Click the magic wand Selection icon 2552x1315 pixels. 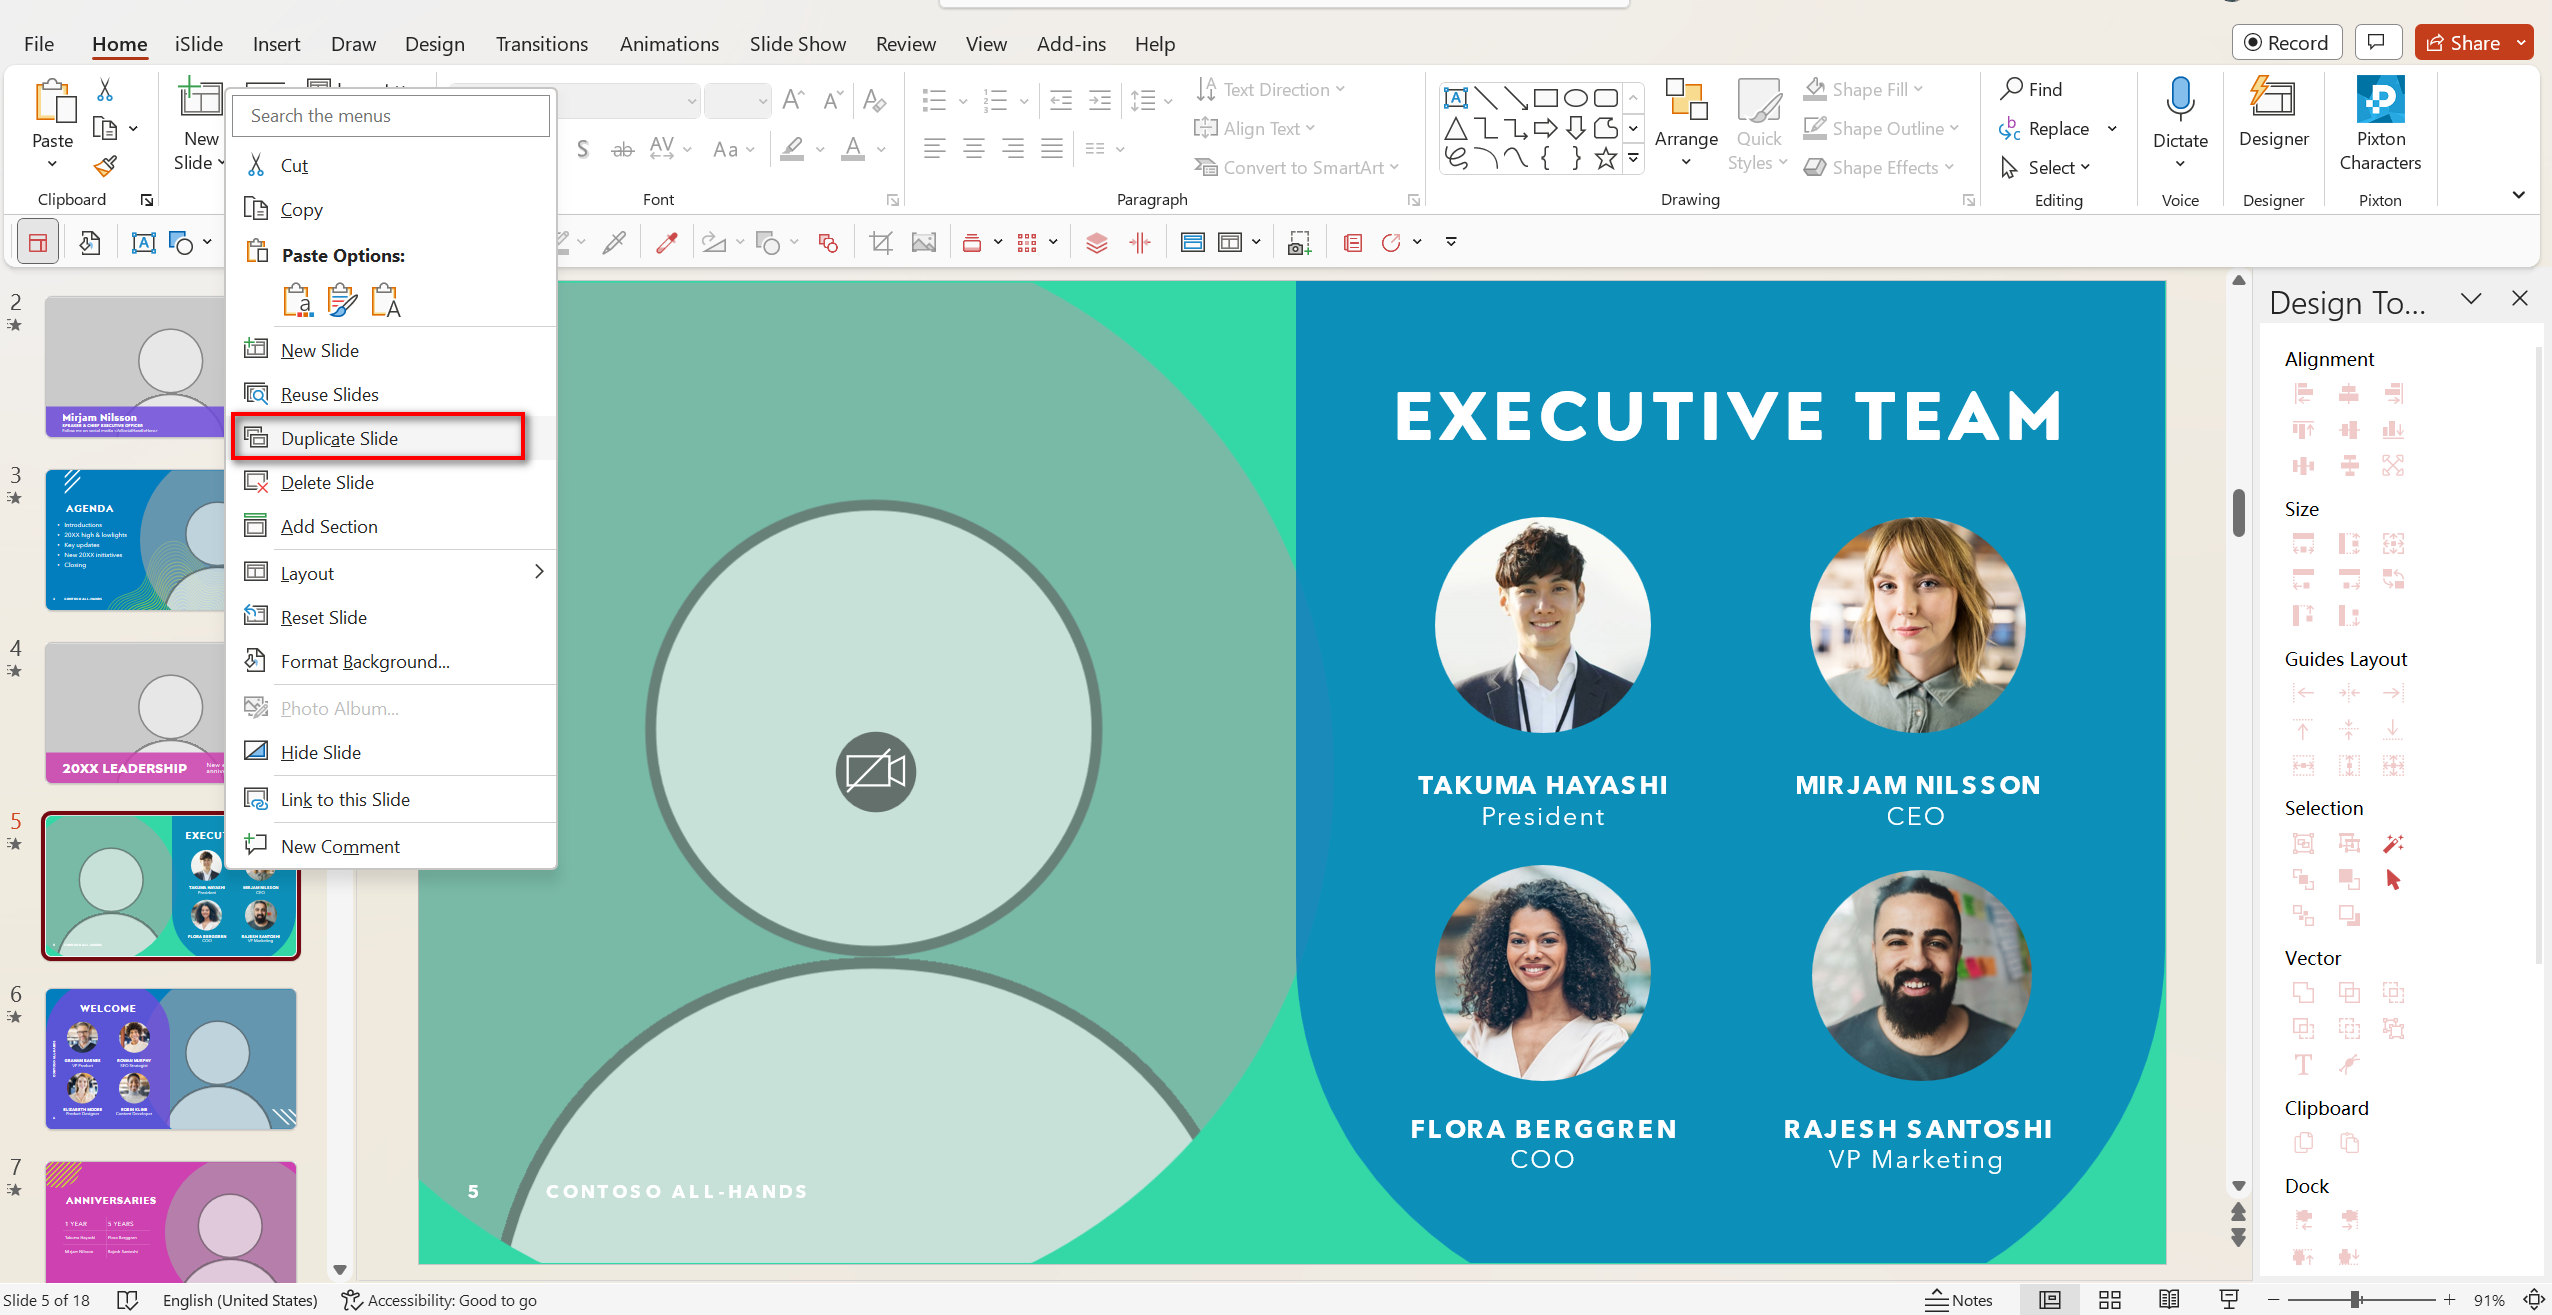[2393, 844]
